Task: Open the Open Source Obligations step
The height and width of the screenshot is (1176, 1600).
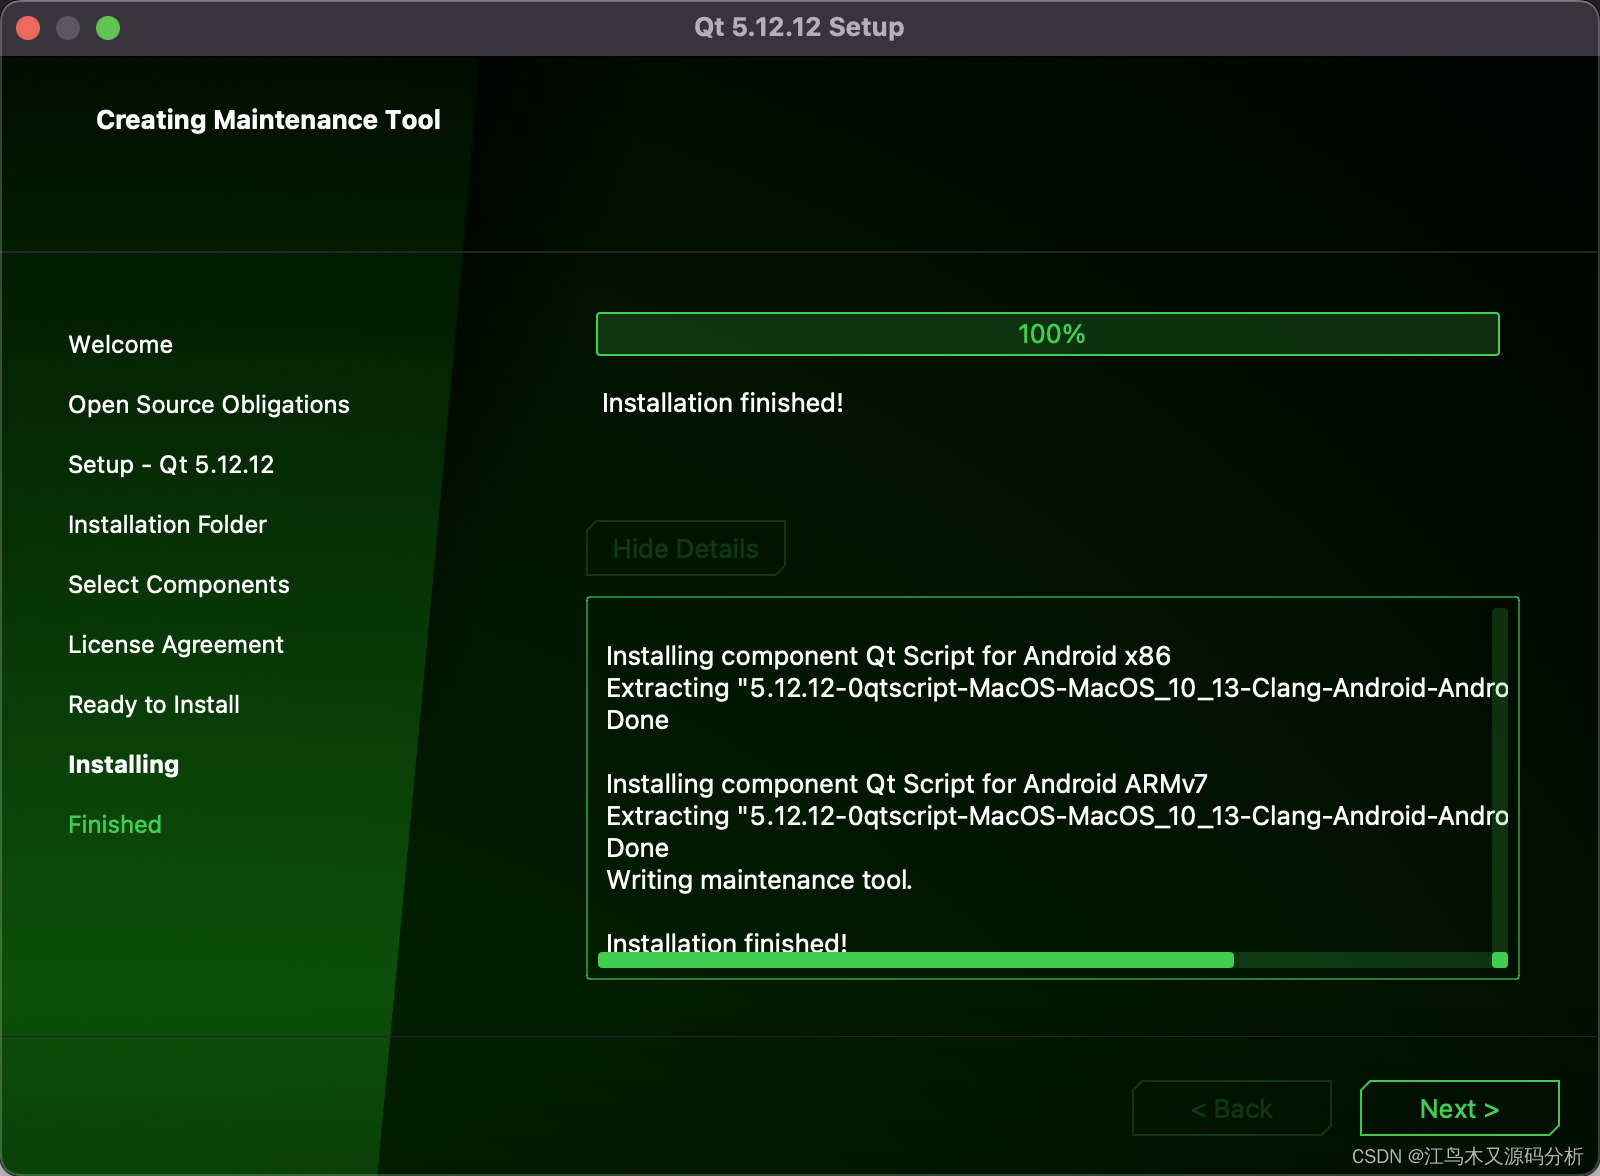Action: tap(208, 404)
